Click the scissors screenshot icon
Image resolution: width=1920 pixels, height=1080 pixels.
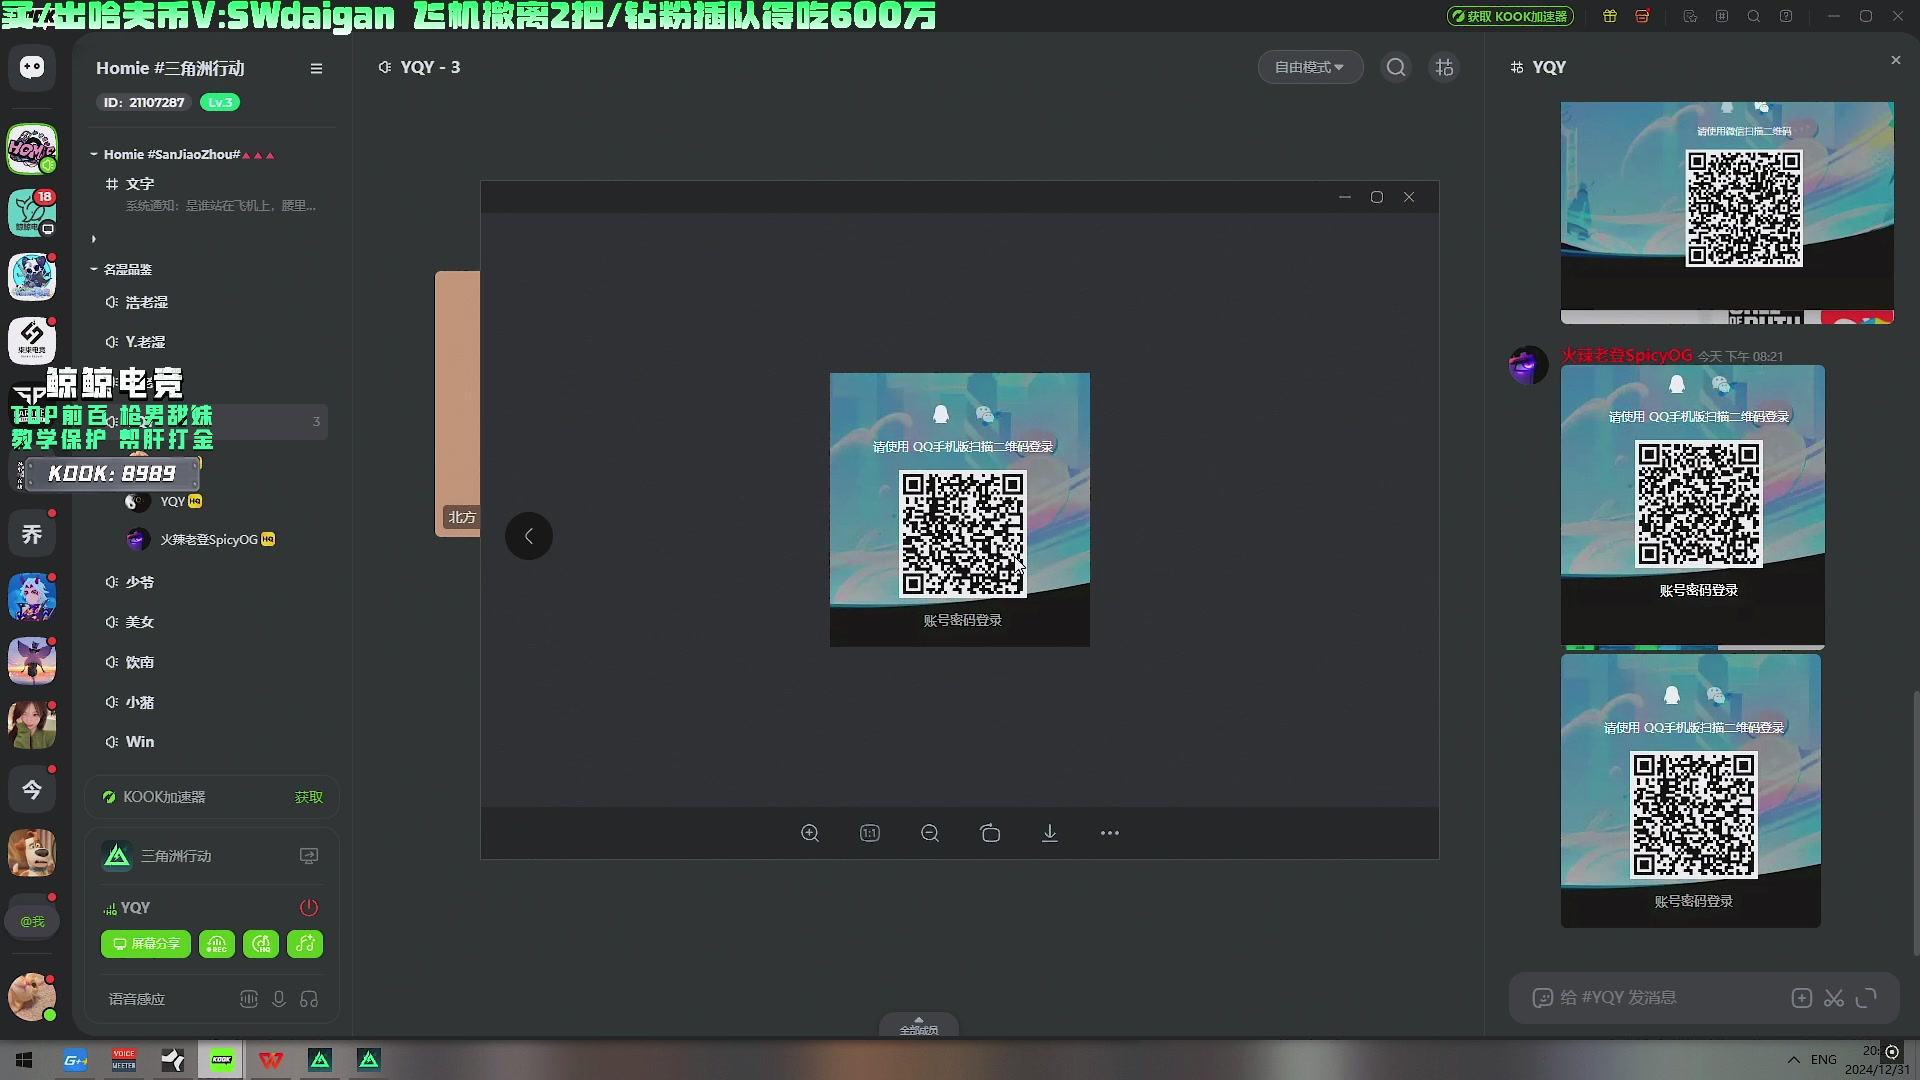(x=1834, y=997)
